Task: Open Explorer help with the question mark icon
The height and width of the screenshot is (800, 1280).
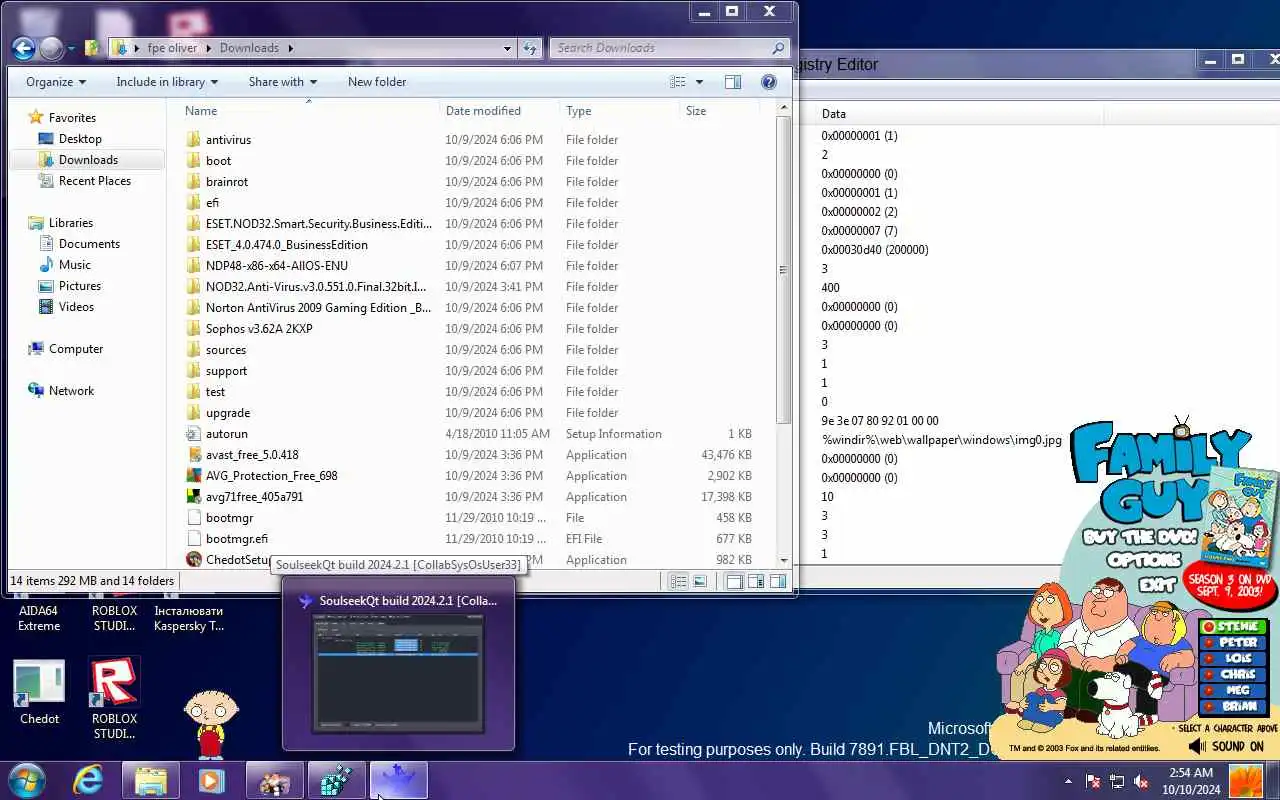Action: click(x=768, y=82)
